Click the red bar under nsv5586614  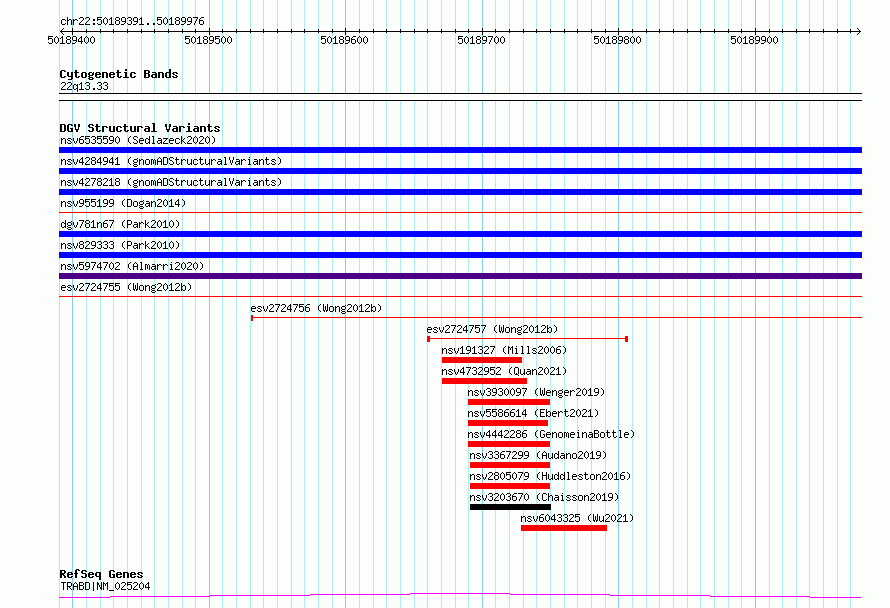click(508, 423)
